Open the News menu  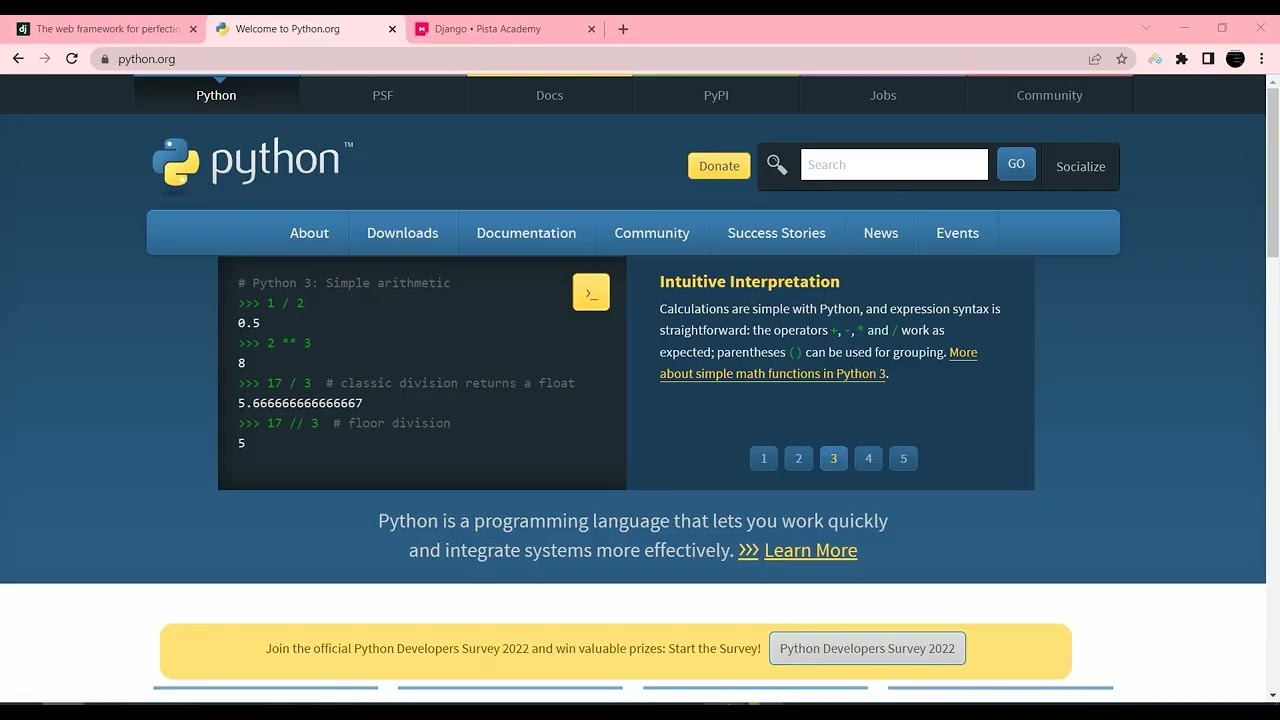click(881, 233)
